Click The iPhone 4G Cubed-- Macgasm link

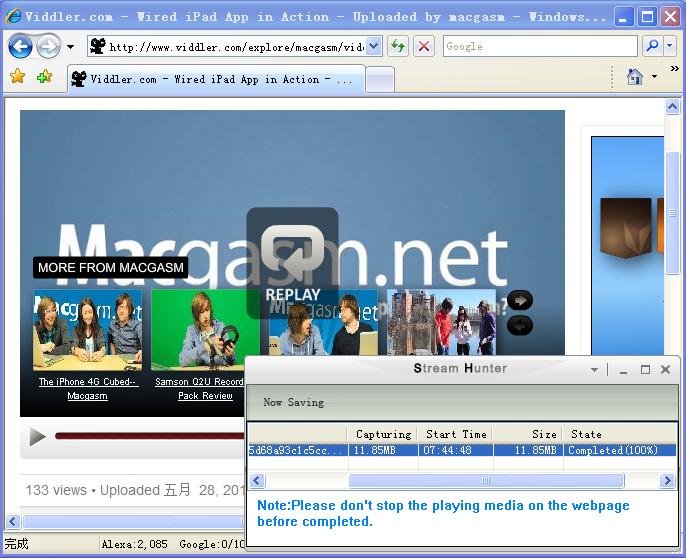coord(88,389)
